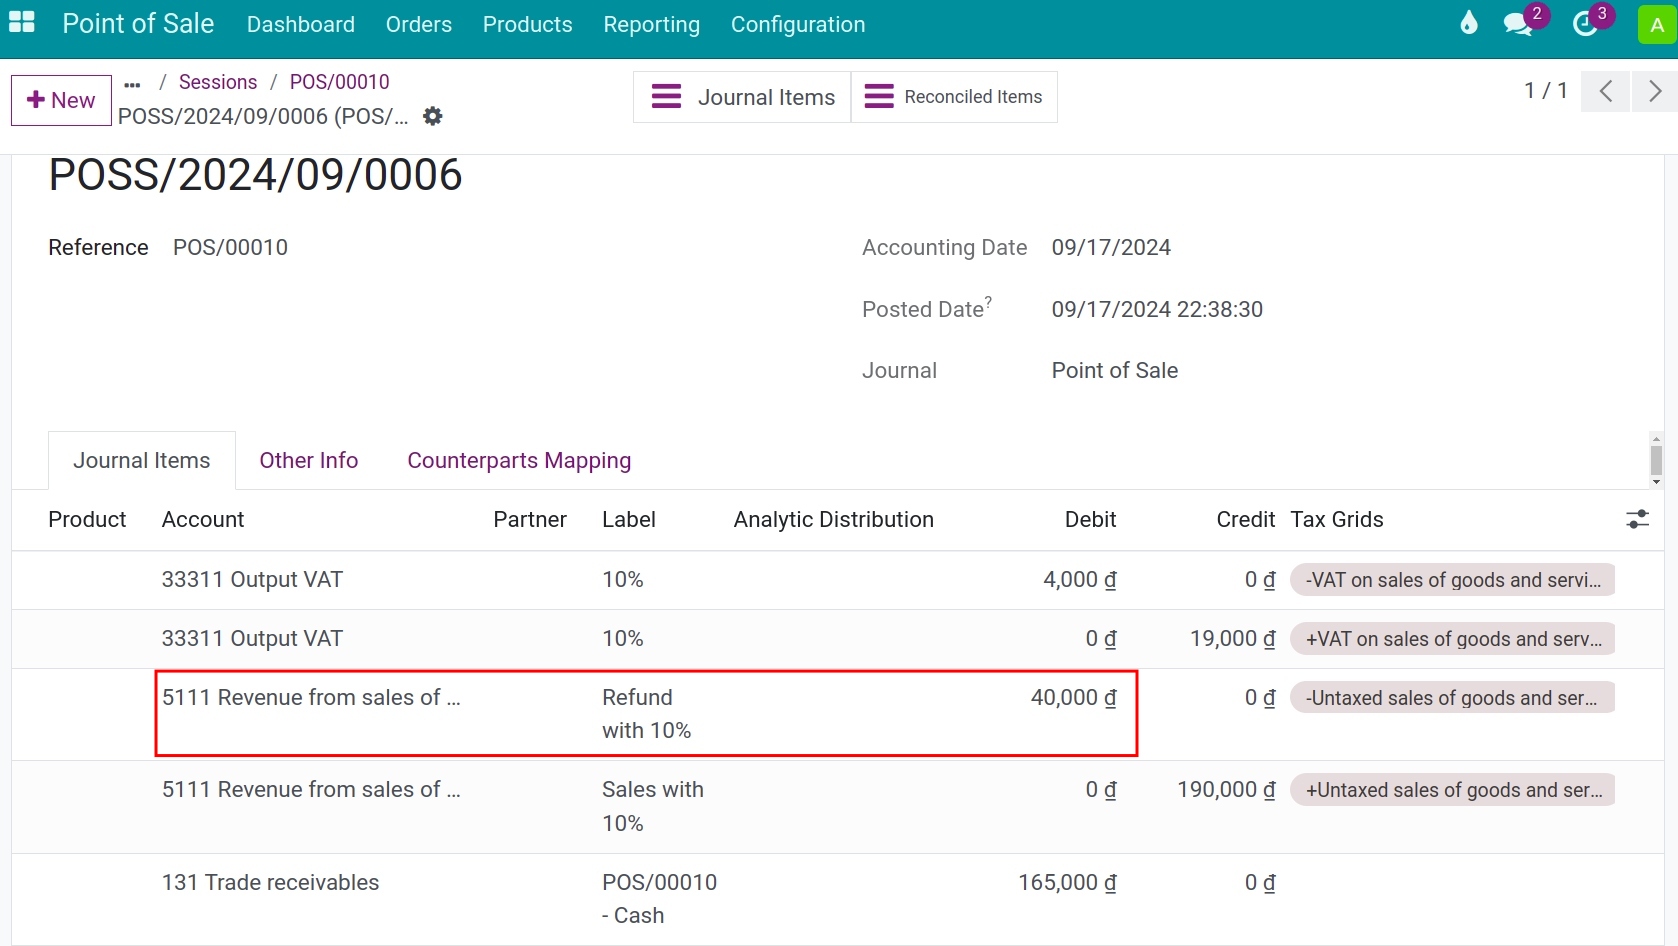Open the Configuration menu
Image resolution: width=1678 pixels, height=946 pixels.
(798, 24)
